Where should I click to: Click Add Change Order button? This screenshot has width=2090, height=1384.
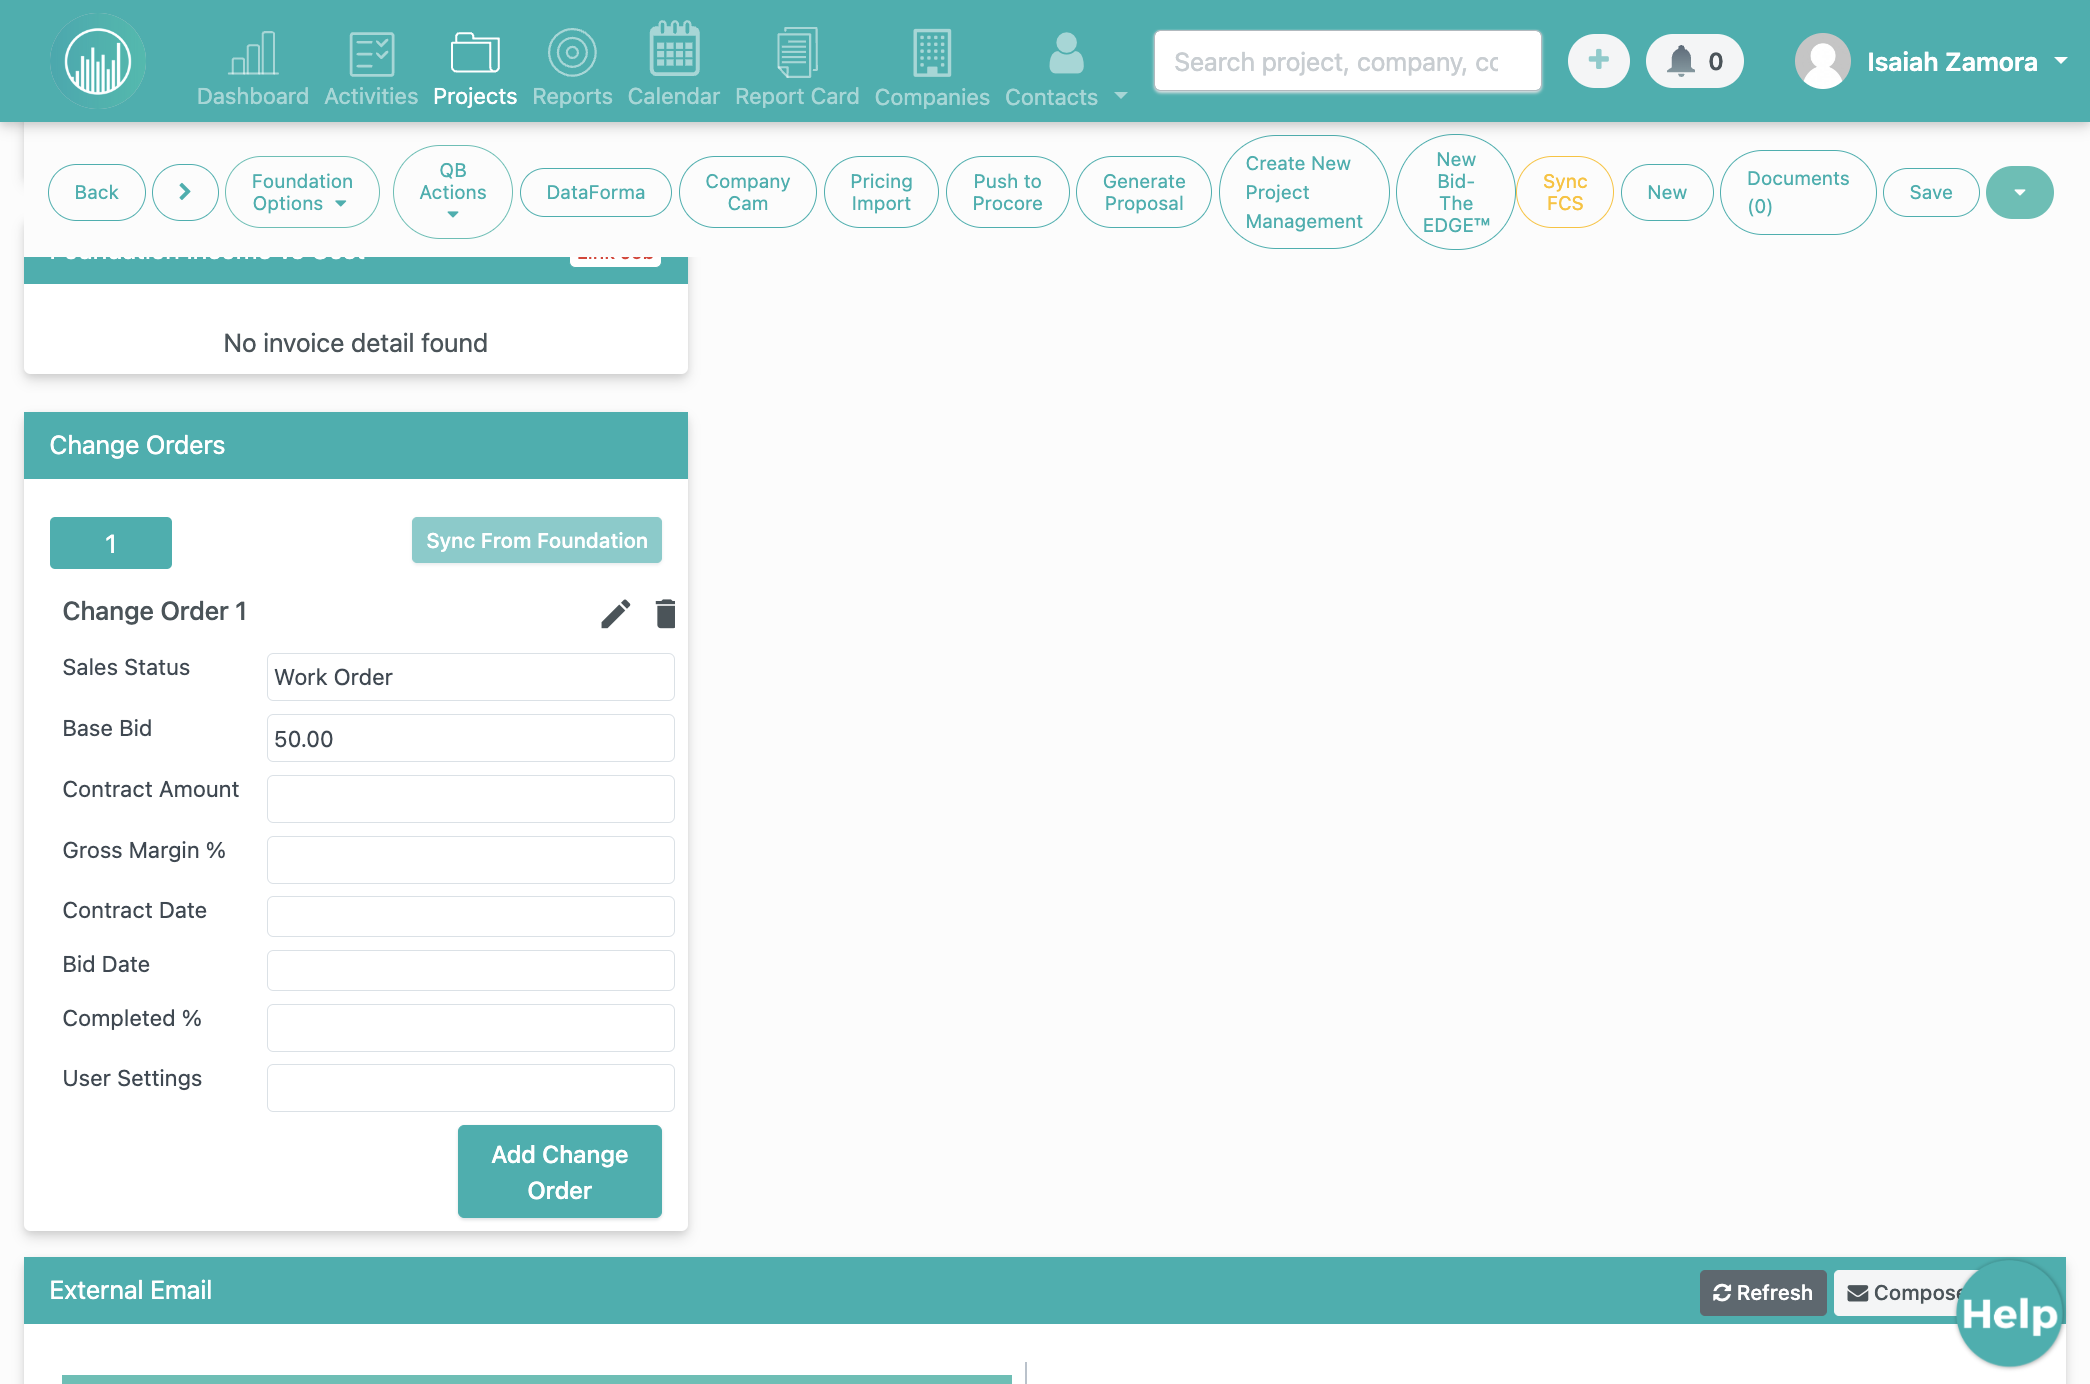(560, 1172)
